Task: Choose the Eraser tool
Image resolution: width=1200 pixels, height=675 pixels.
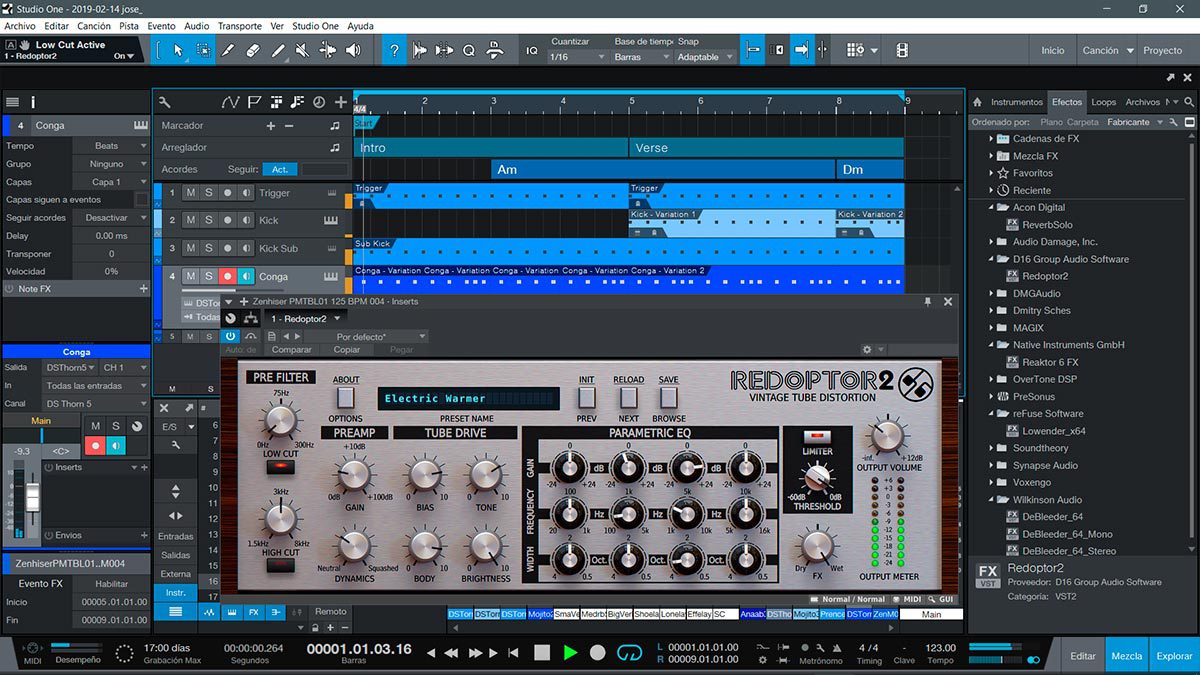Action: coord(252,50)
